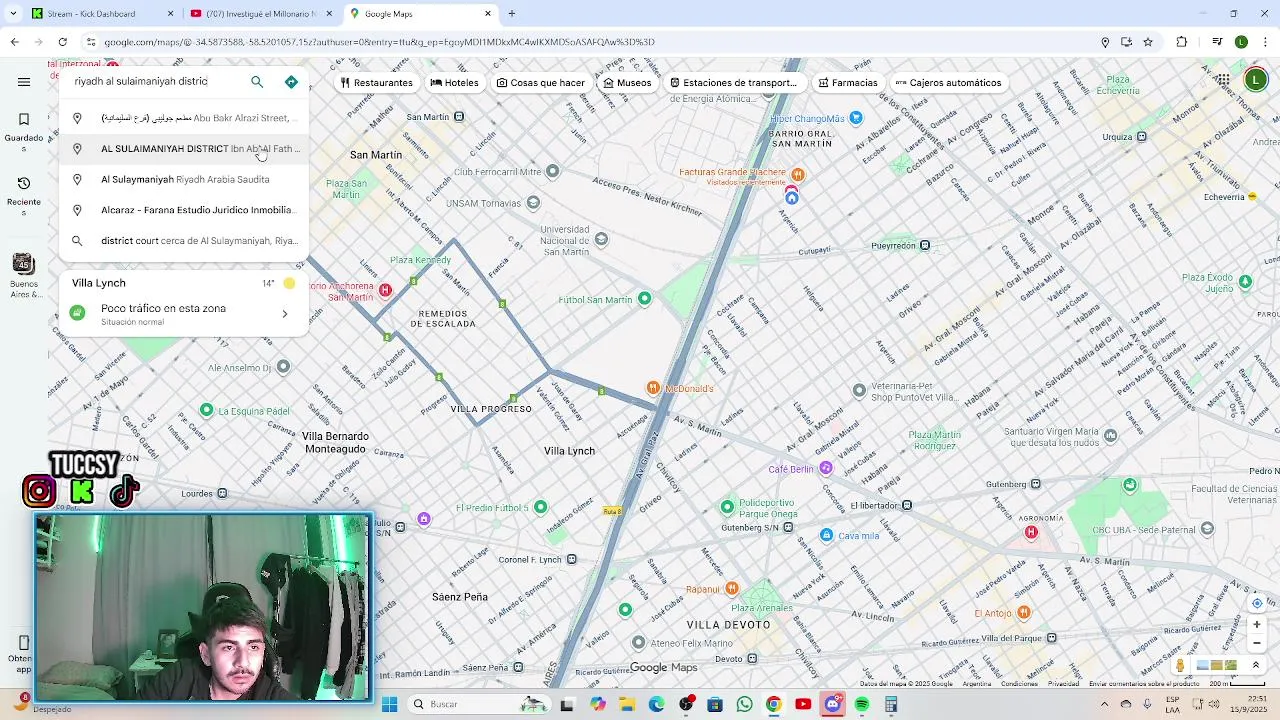Filter map by Estaciones de transporte
The width and height of the screenshot is (1280, 720).
(x=733, y=83)
